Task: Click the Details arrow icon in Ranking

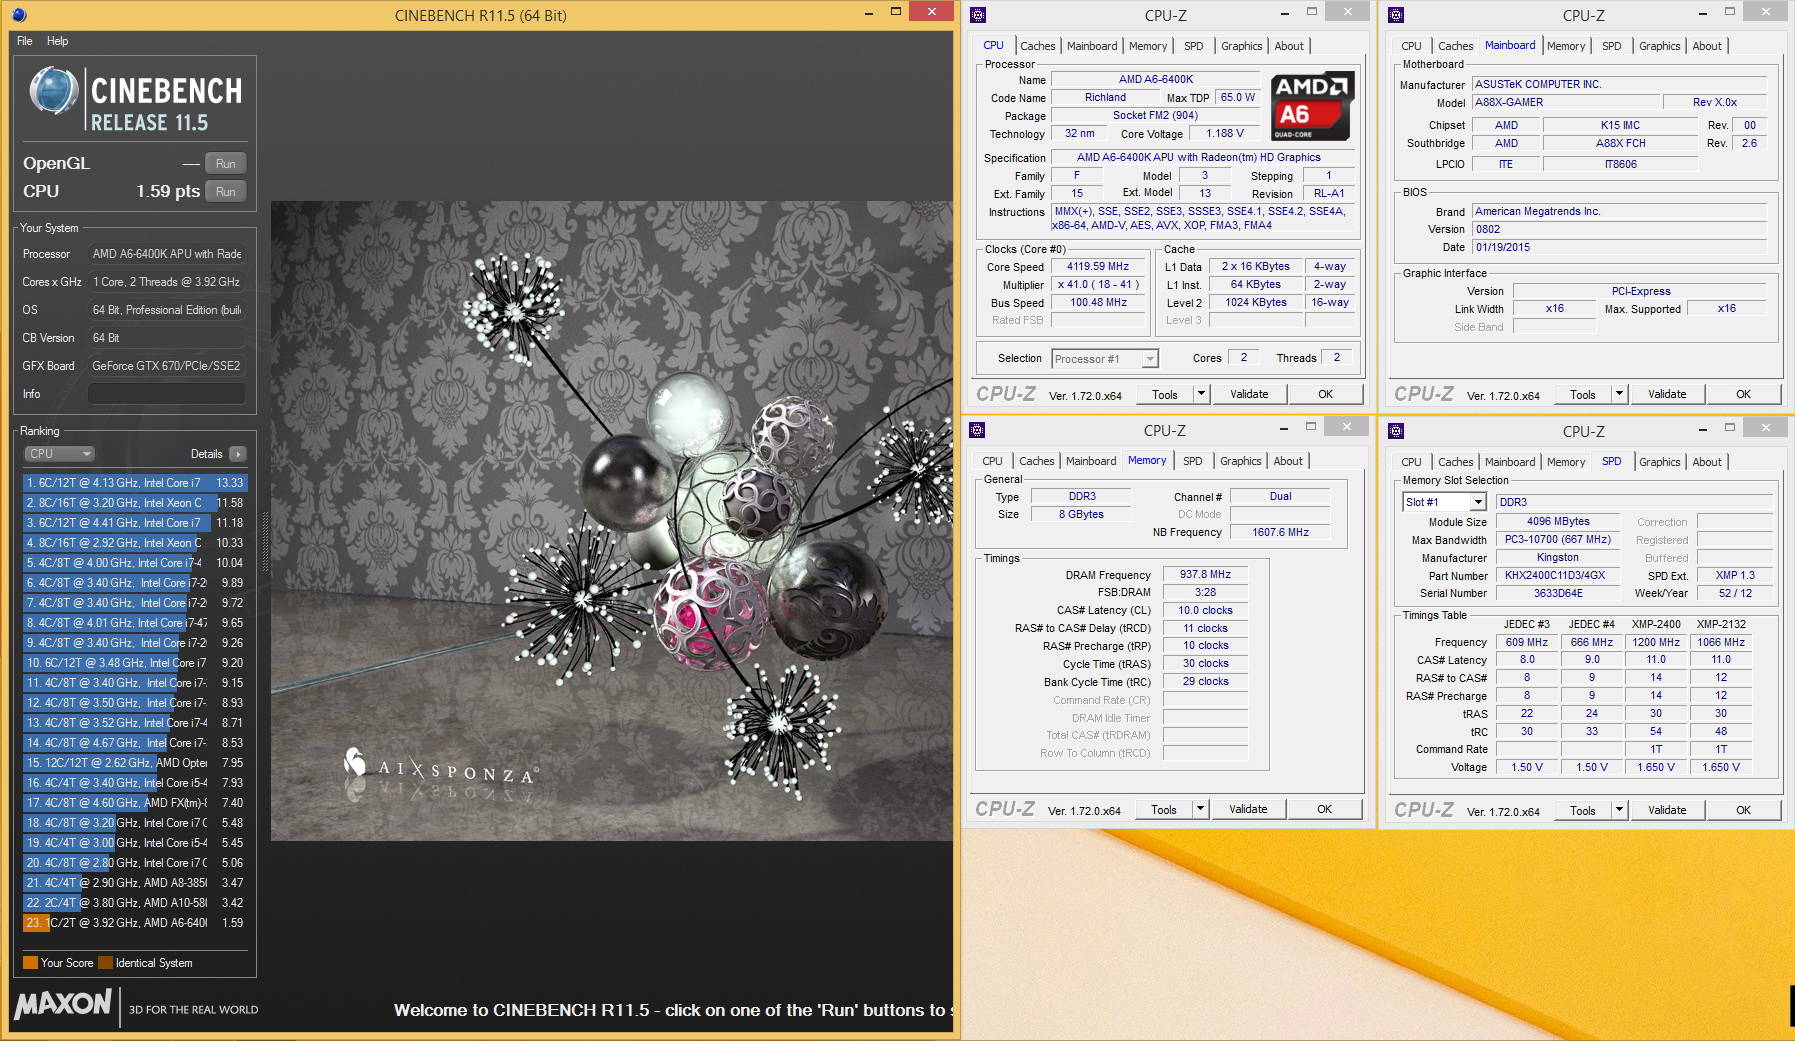Action: pos(238,454)
